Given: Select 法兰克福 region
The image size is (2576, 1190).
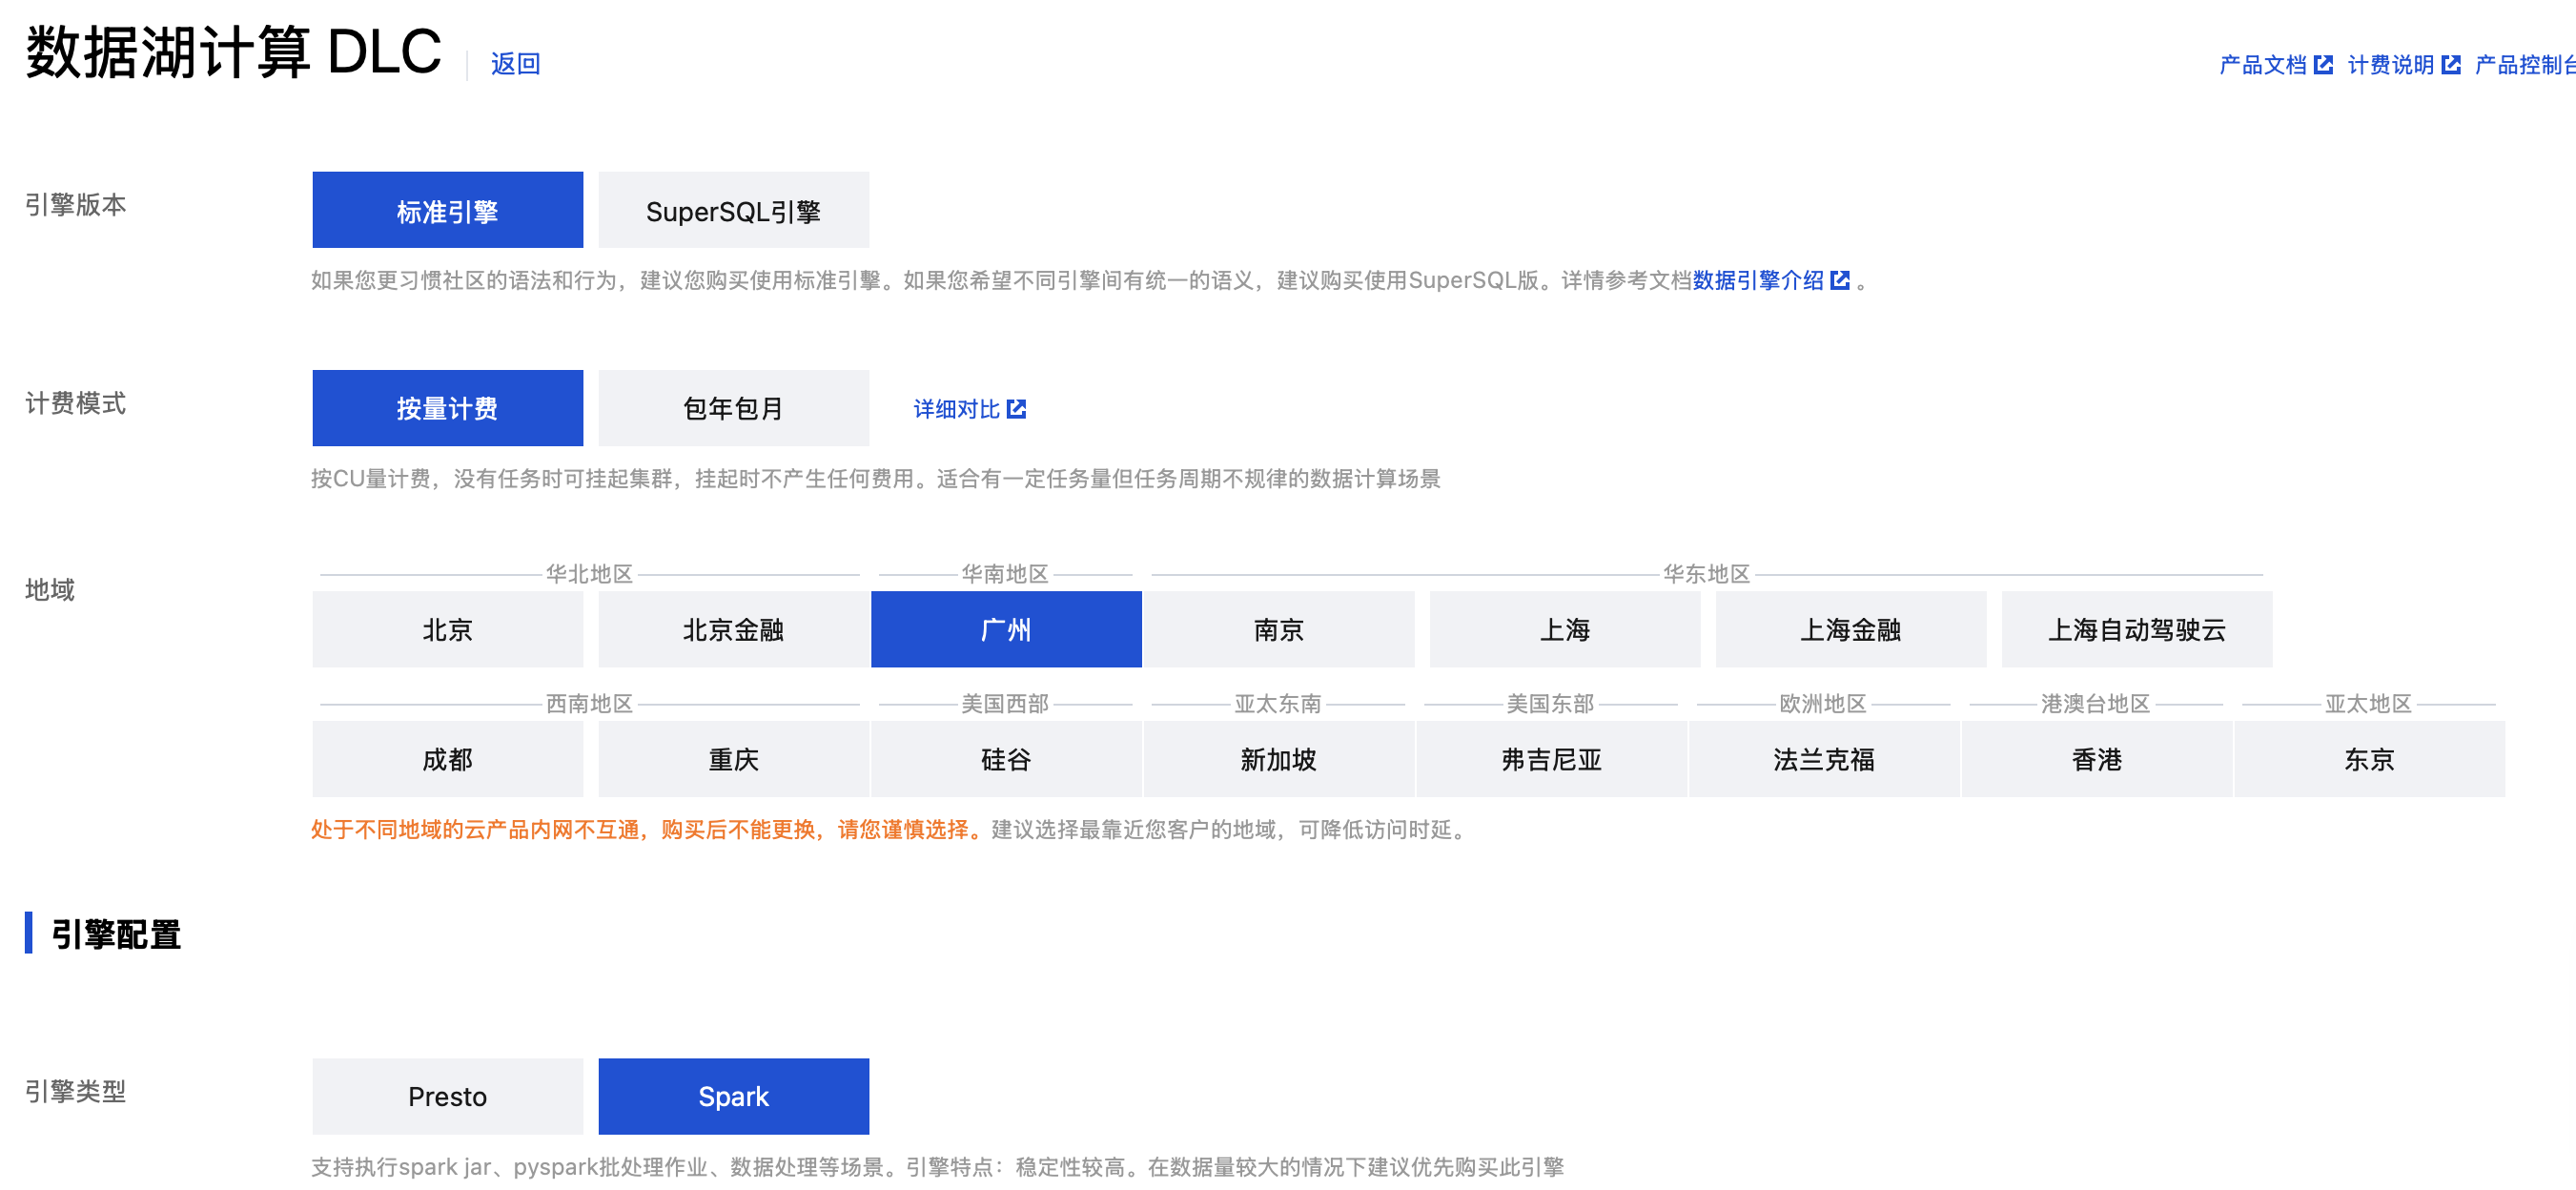Looking at the screenshot, I should (1824, 759).
